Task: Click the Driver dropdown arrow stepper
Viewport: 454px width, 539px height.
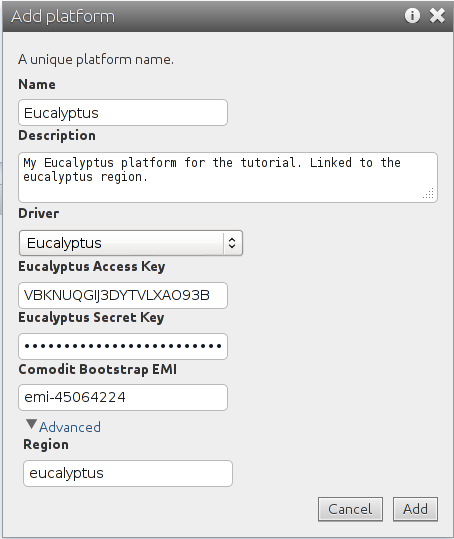Action: point(232,243)
